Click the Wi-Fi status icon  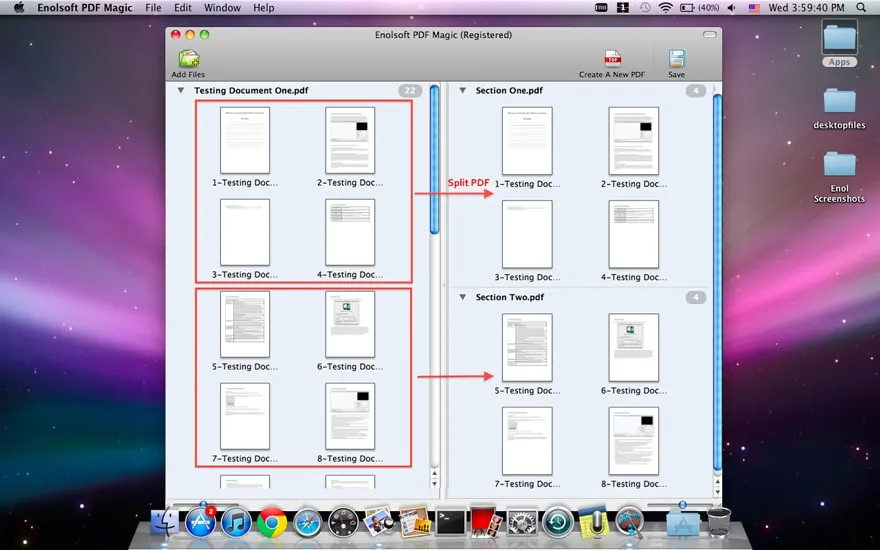[666, 7]
